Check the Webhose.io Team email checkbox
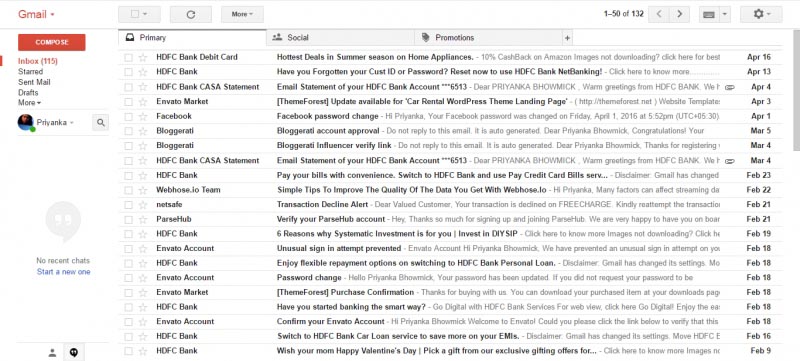This screenshot has height=361, width=800. tap(128, 190)
